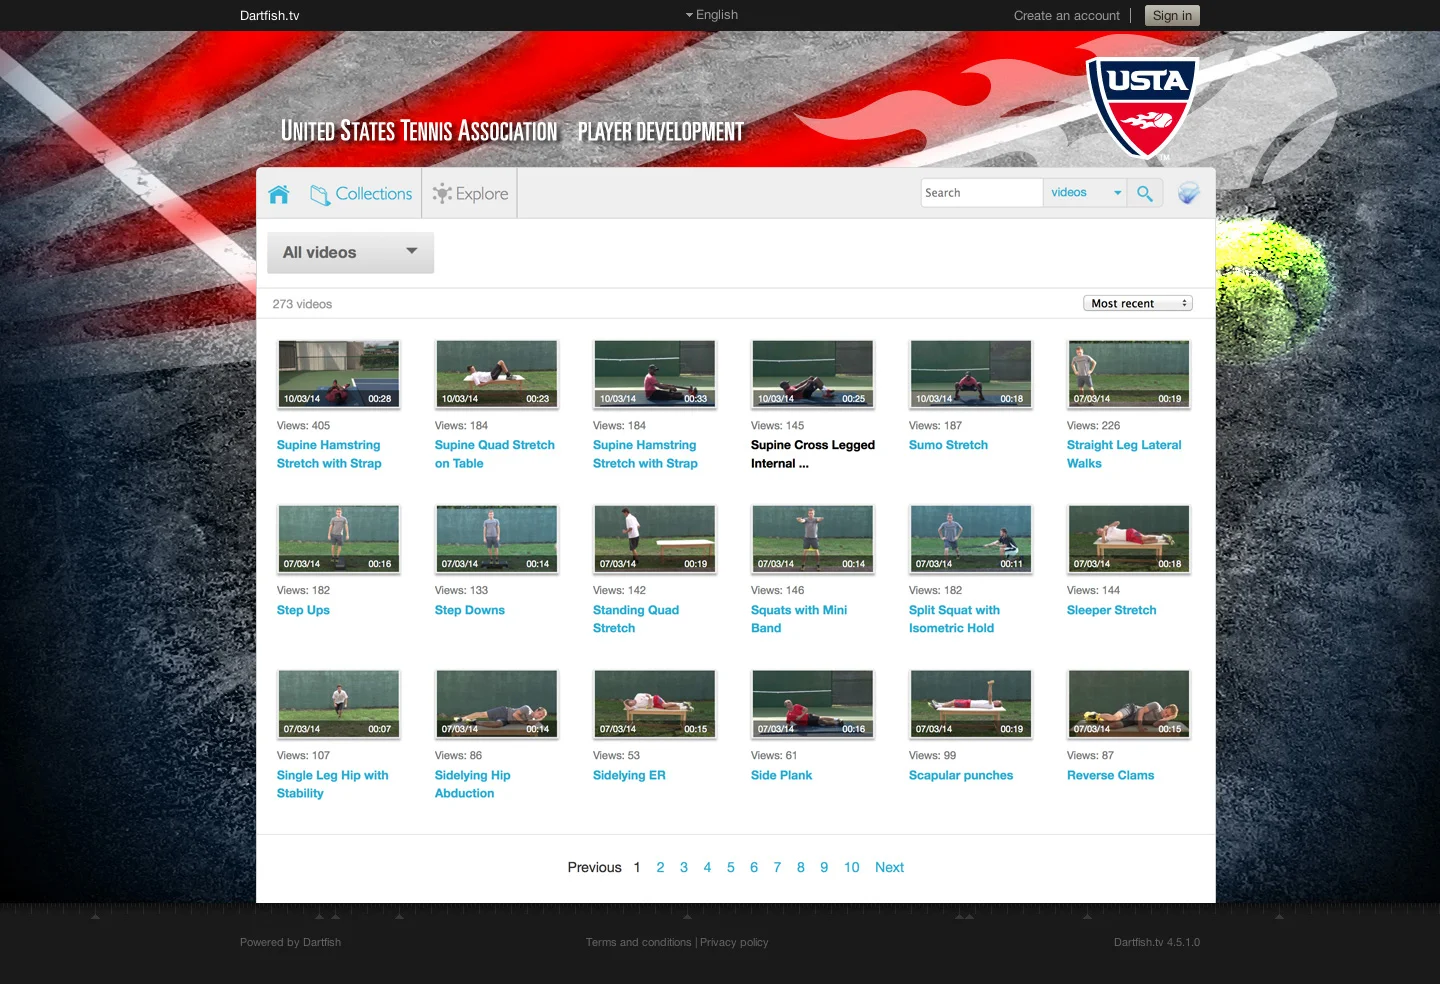
Task: Click Powered by Dartfish footer link
Action: [x=290, y=942]
